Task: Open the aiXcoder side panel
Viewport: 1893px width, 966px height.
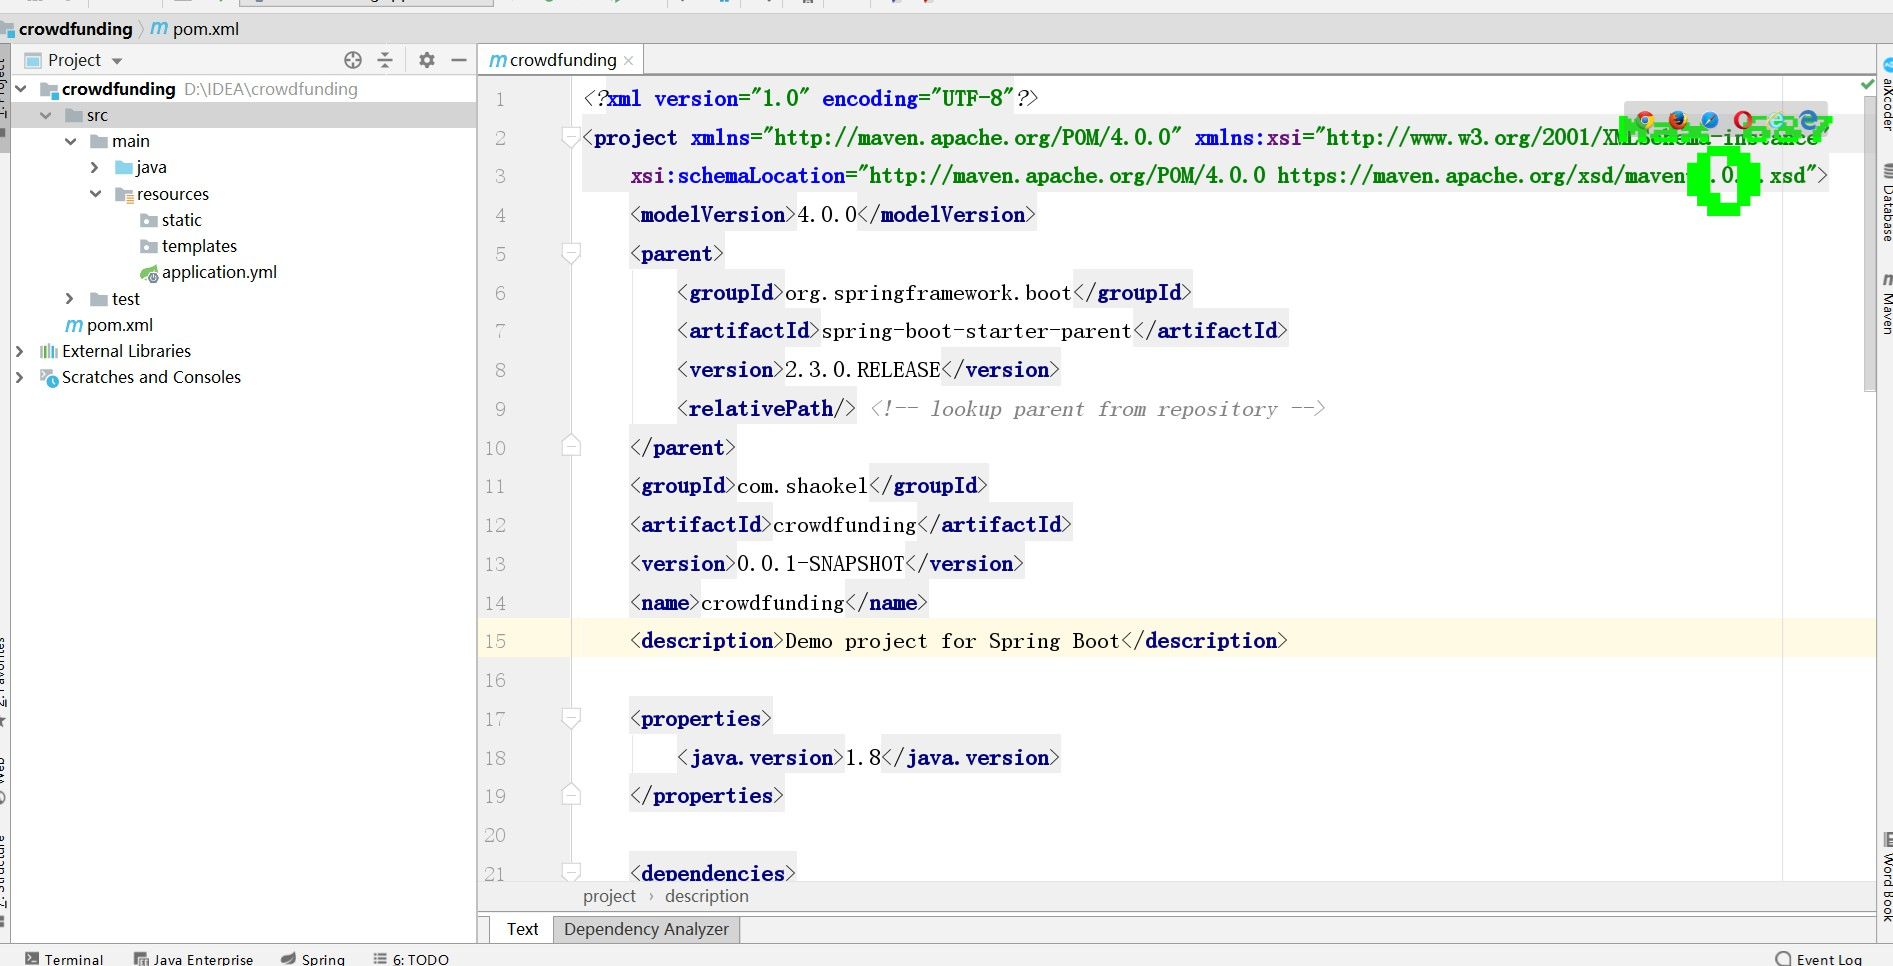Action: (x=1887, y=96)
